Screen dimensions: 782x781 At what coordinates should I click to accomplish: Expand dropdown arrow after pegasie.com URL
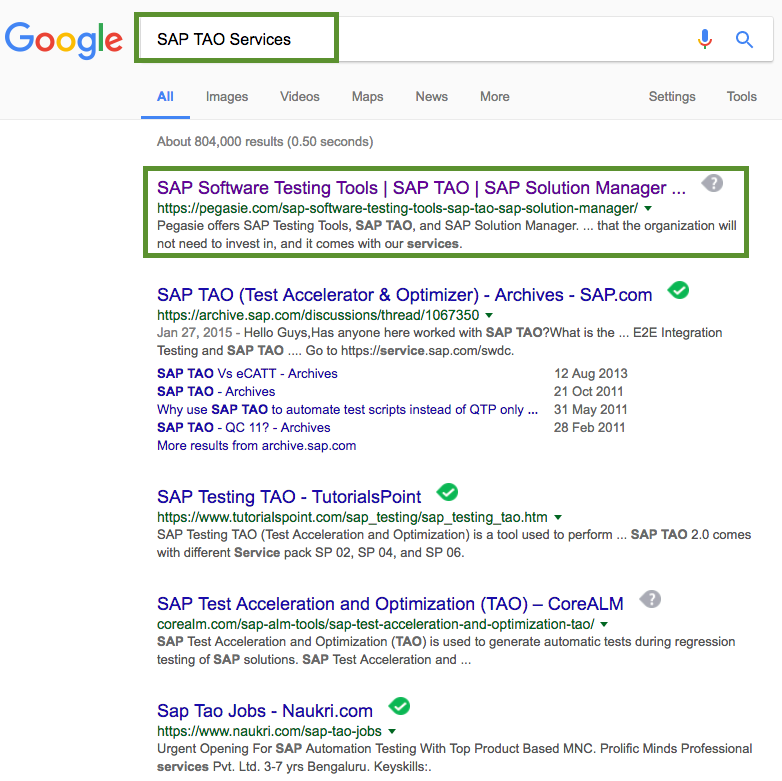[x=648, y=208]
